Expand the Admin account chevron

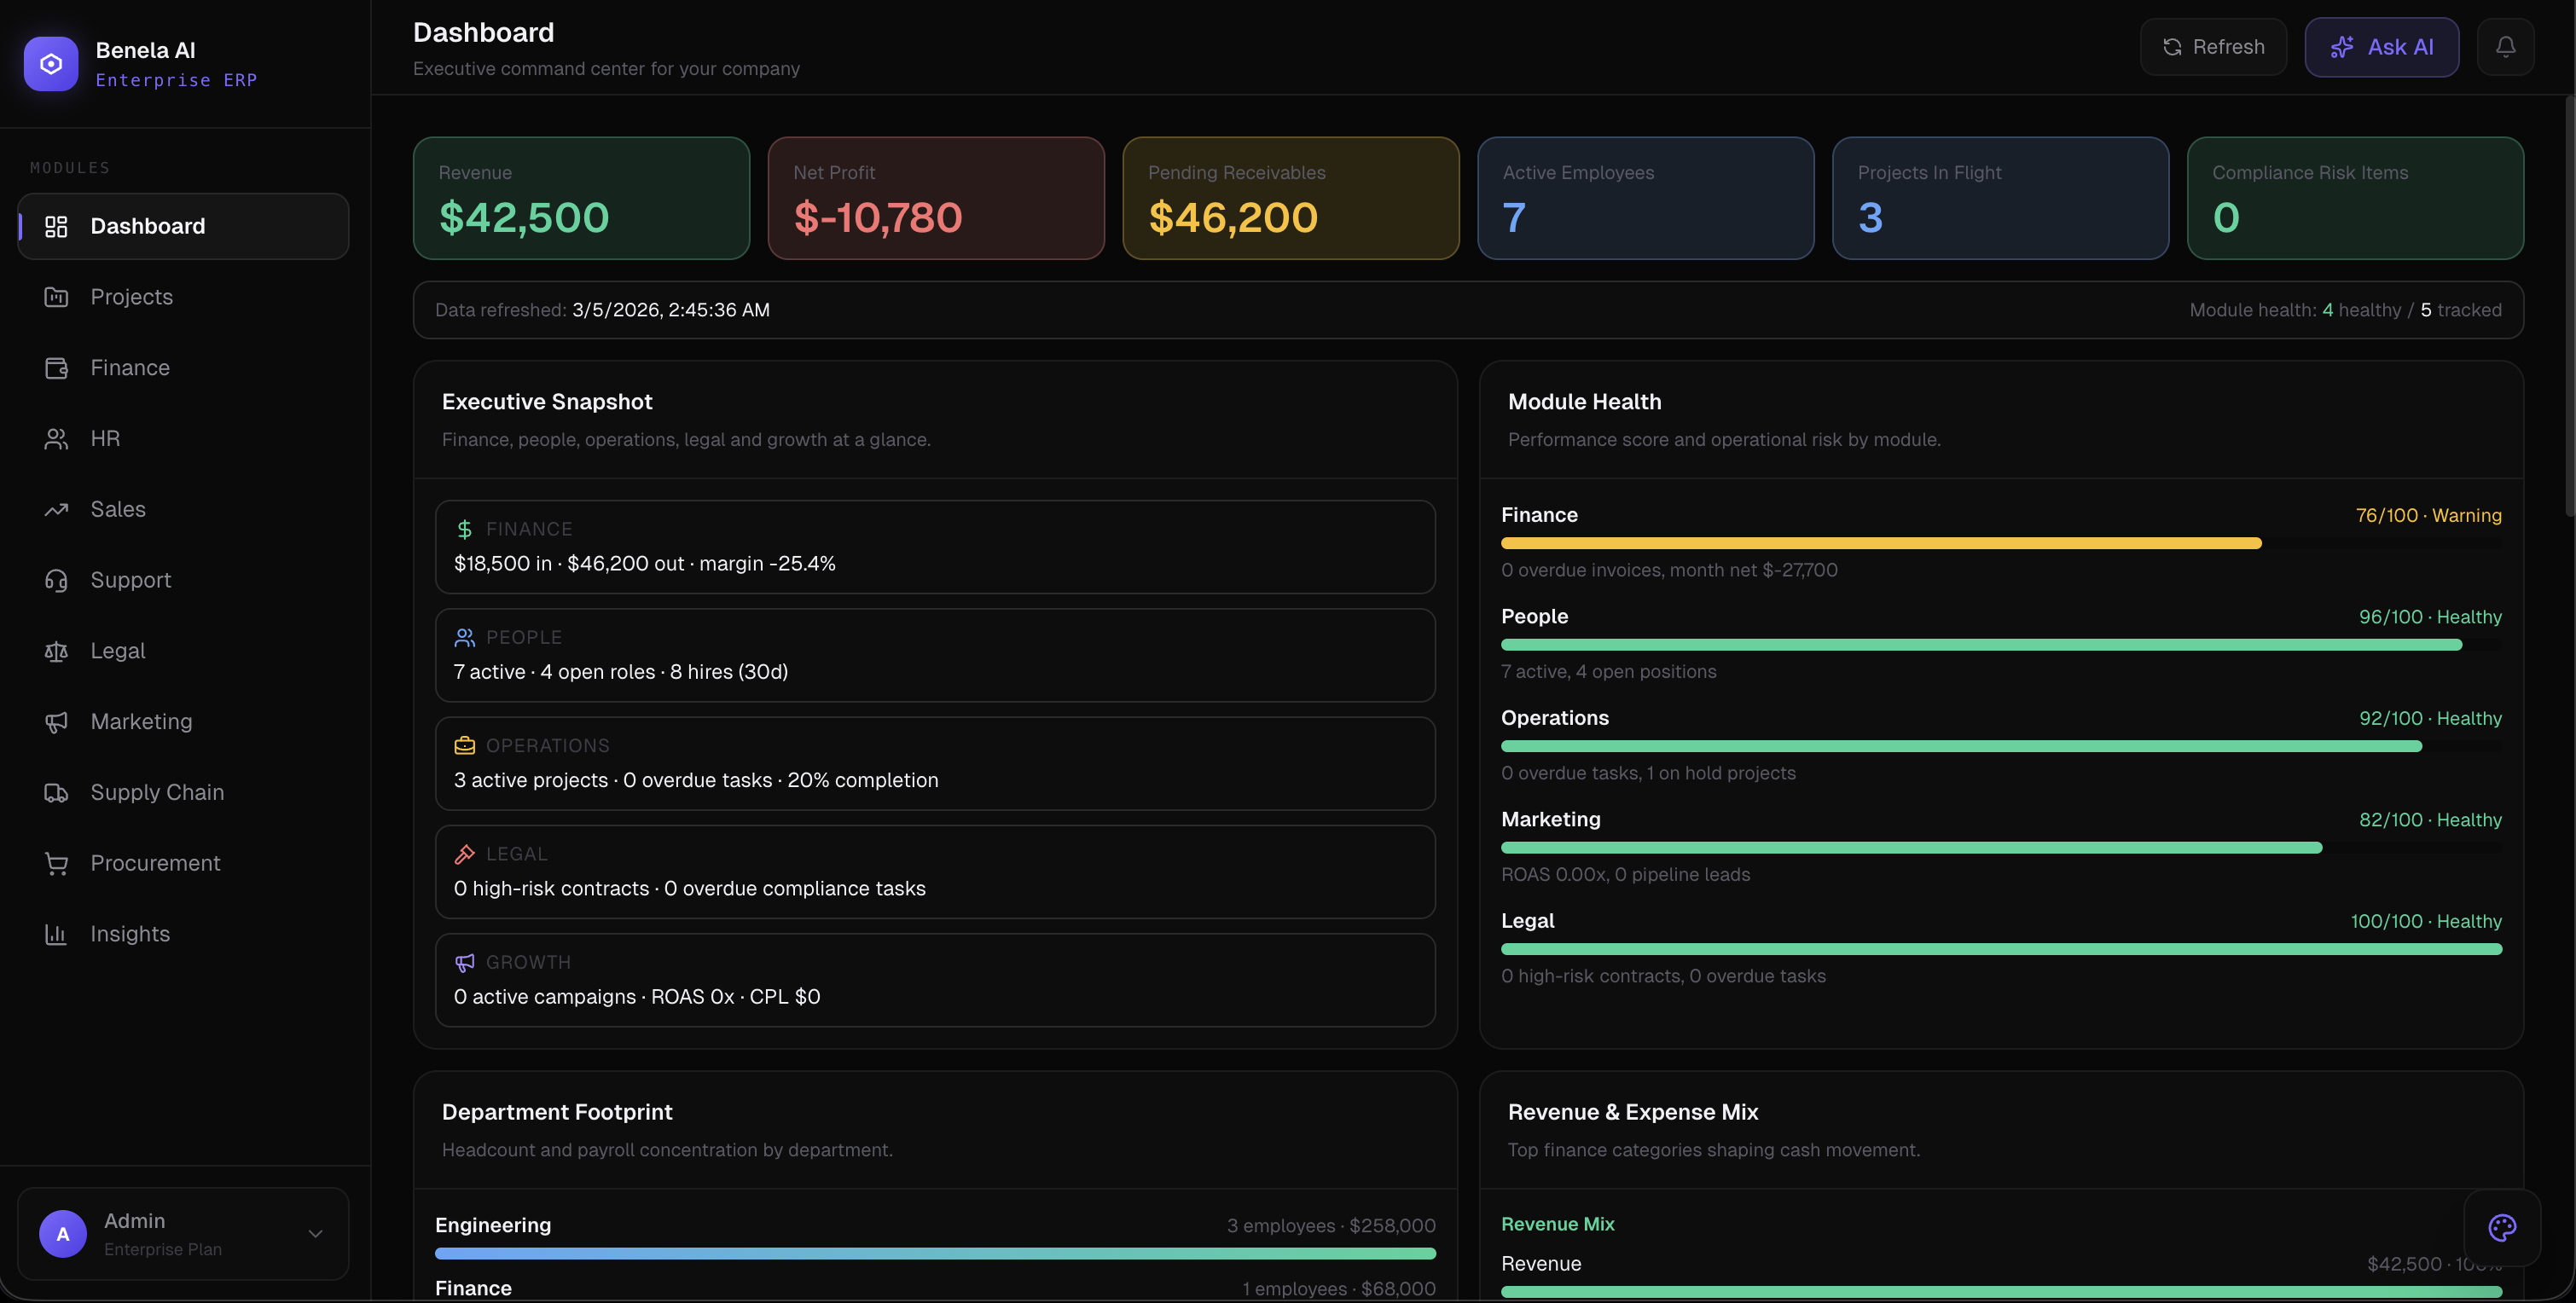[315, 1234]
